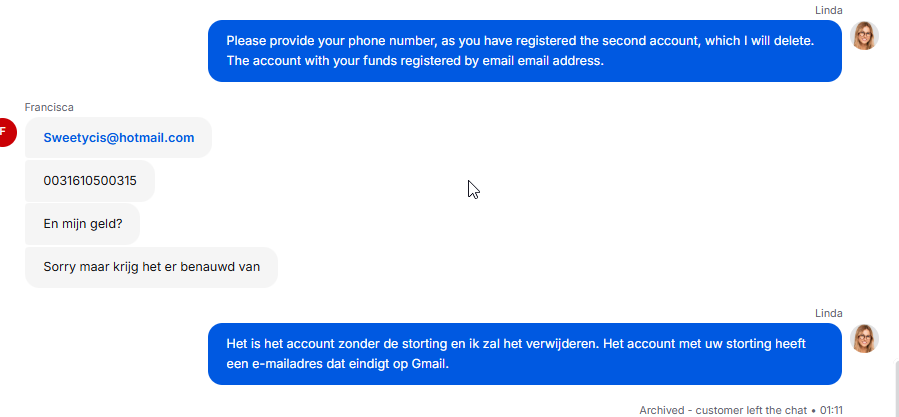Click the 0031610500315 phone number message
The image size is (899, 417).
click(90, 181)
